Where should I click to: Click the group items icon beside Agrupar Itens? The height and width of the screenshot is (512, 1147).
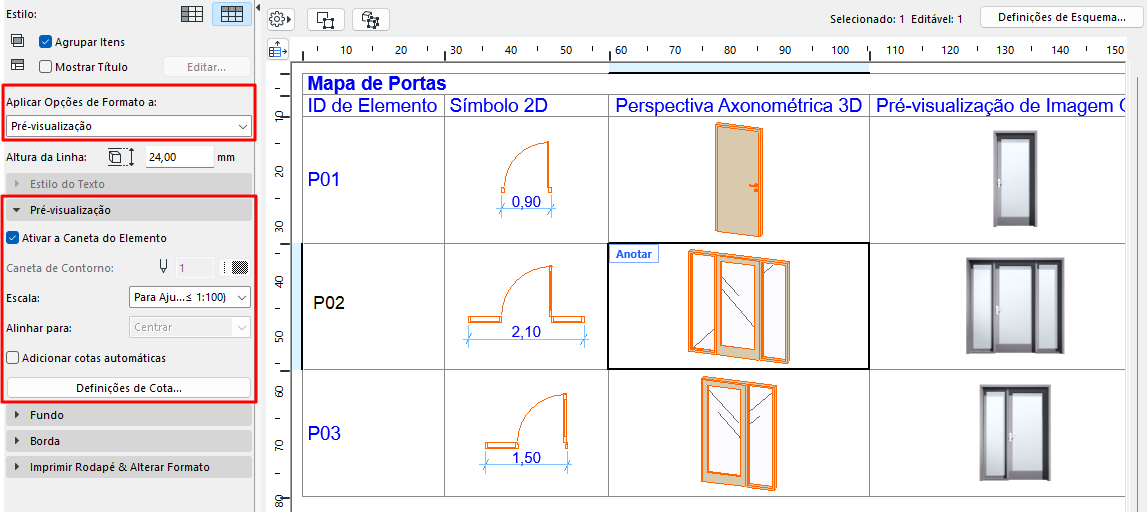pos(18,42)
